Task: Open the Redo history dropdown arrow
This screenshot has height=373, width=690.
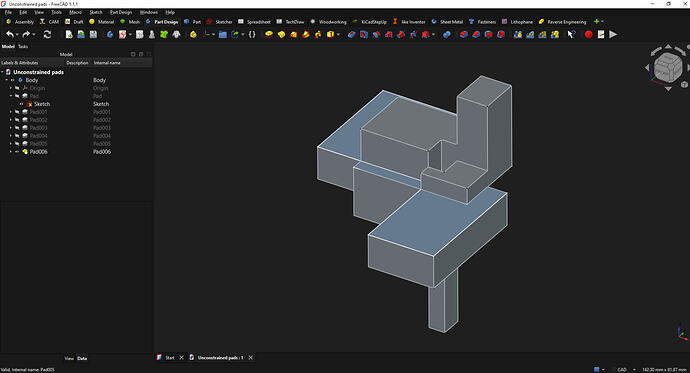Action: (34, 34)
